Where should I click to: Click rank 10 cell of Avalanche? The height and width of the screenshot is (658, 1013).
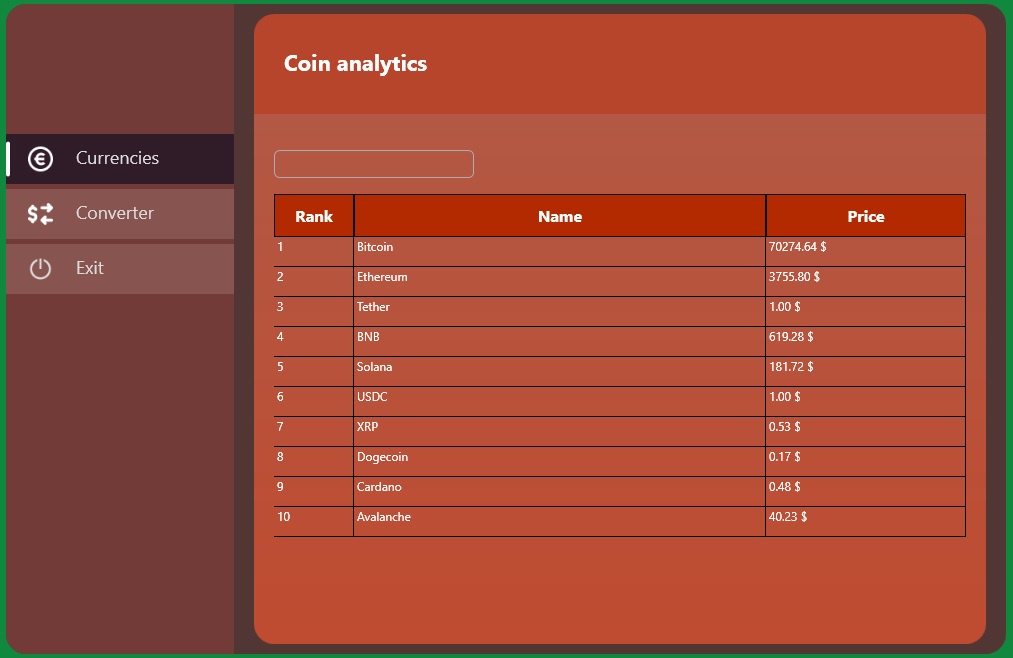(314, 522)
